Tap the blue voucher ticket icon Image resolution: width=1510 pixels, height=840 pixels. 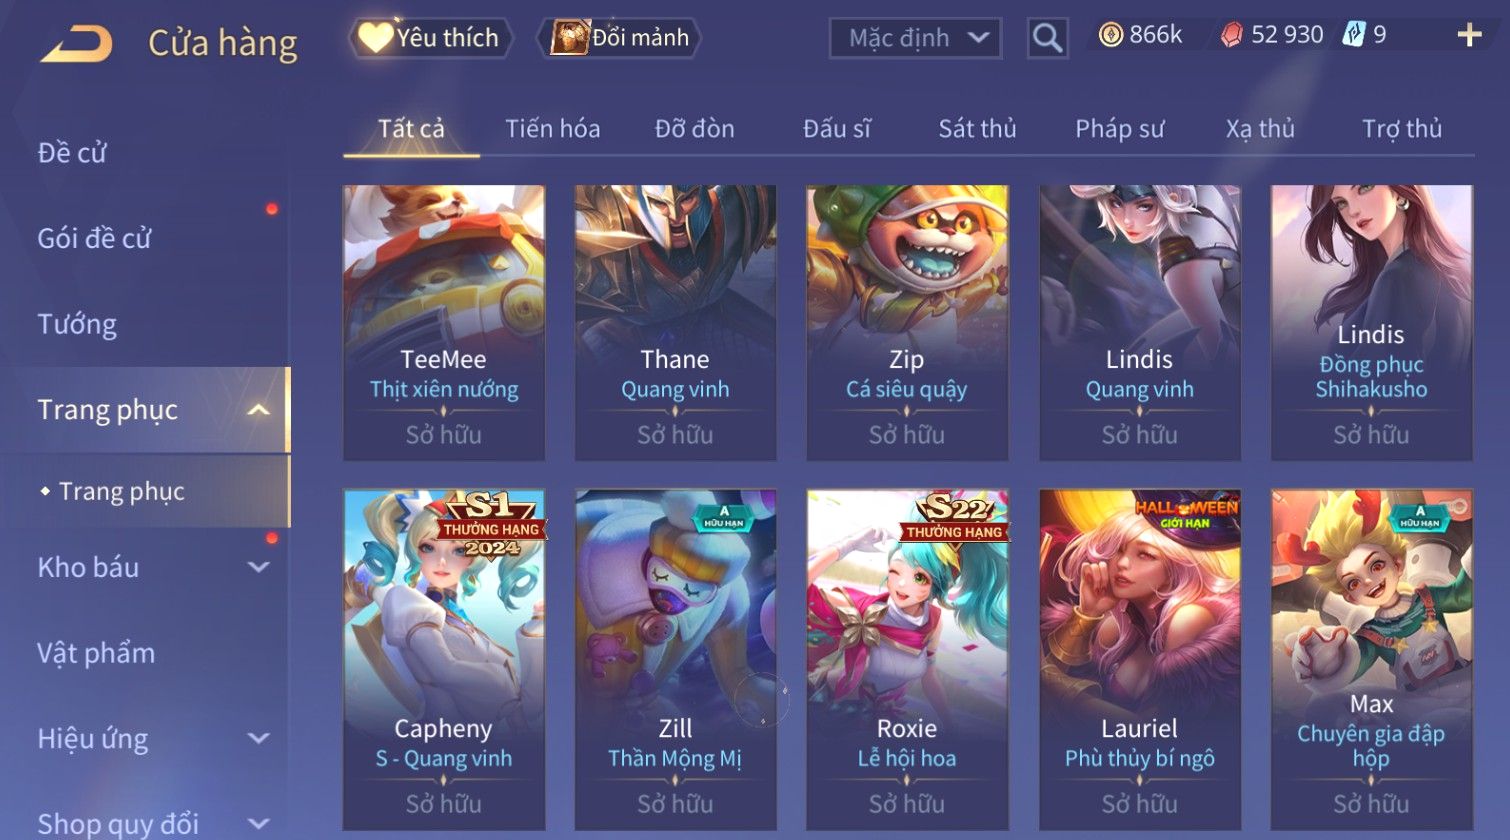(1353, 35)
